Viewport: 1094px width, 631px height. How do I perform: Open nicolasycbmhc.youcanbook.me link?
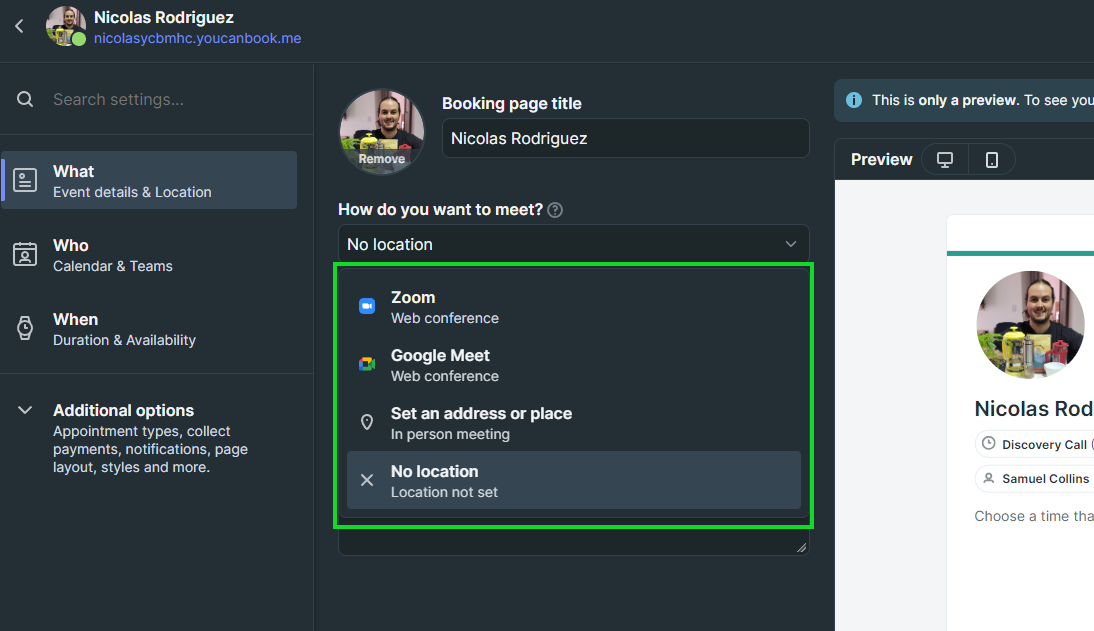click(197, 38)
